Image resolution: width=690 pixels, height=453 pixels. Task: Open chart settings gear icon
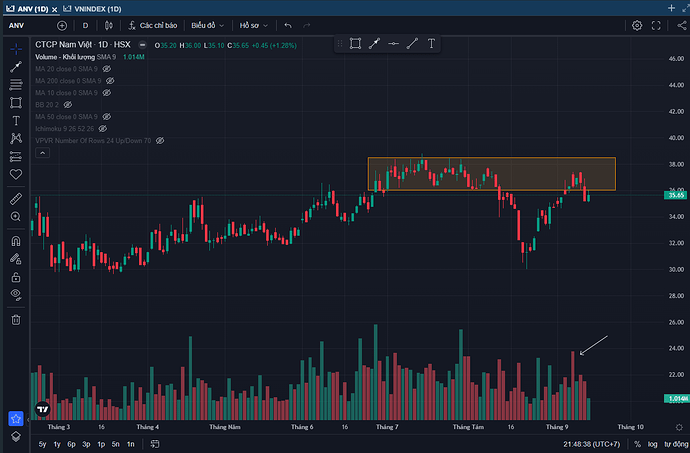[637, 25]
